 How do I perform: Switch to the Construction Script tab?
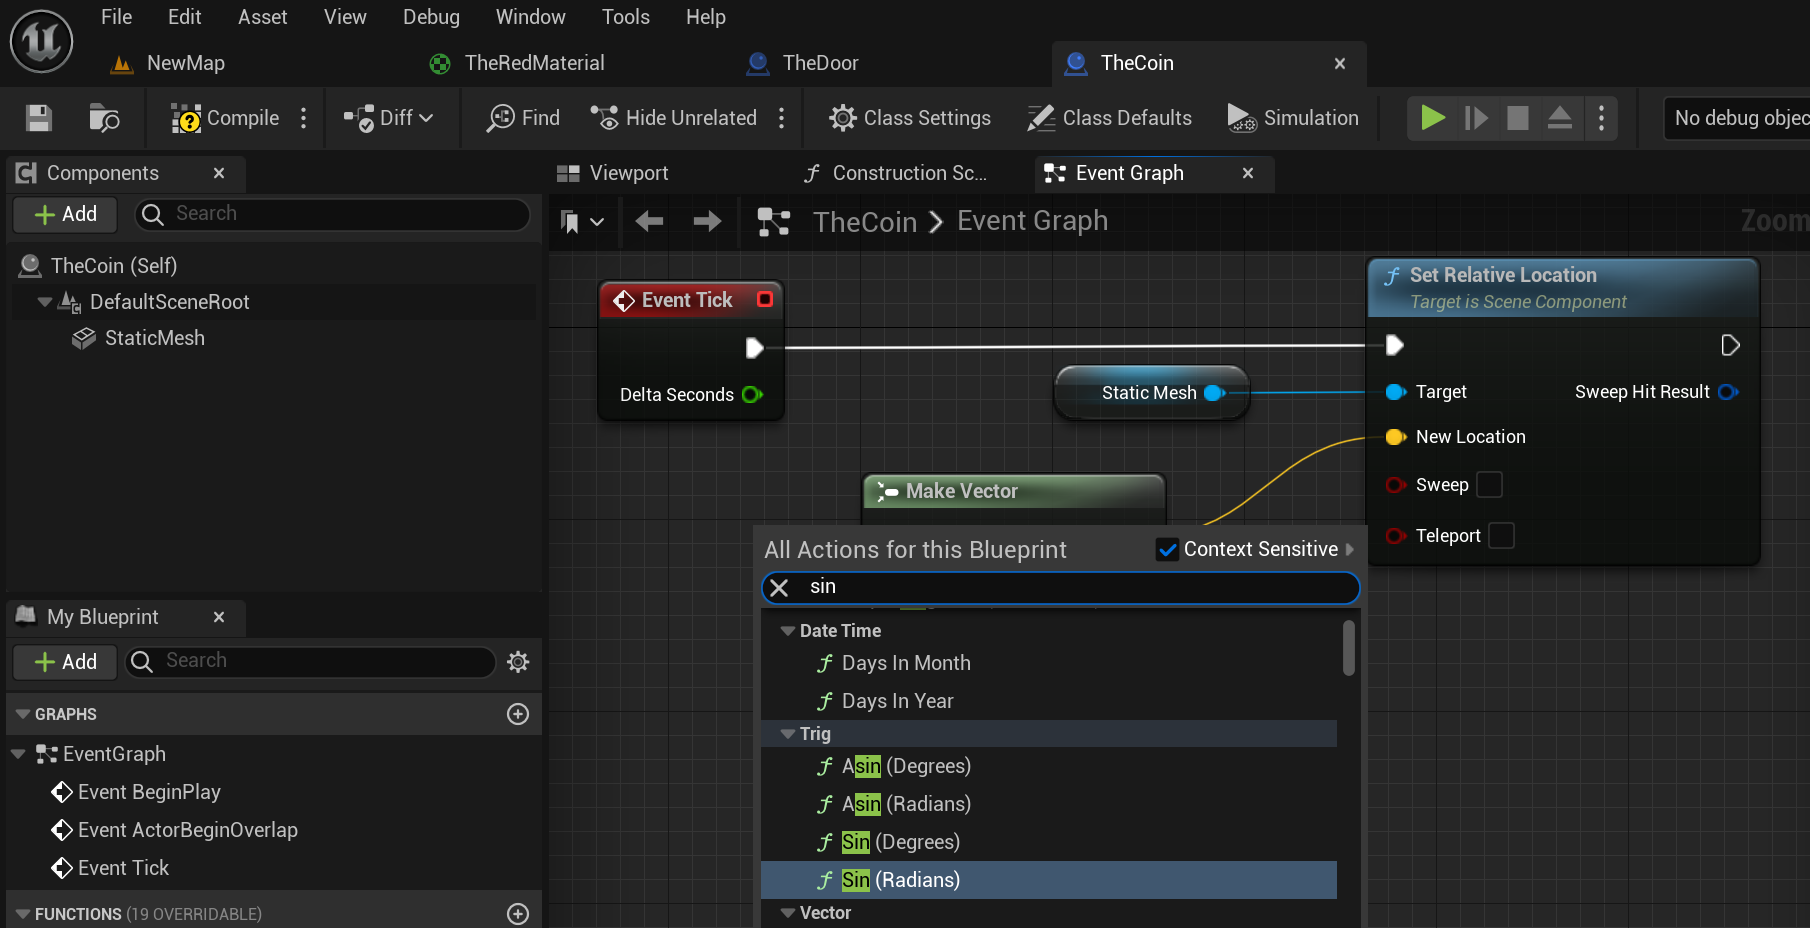tap(896, 173)
